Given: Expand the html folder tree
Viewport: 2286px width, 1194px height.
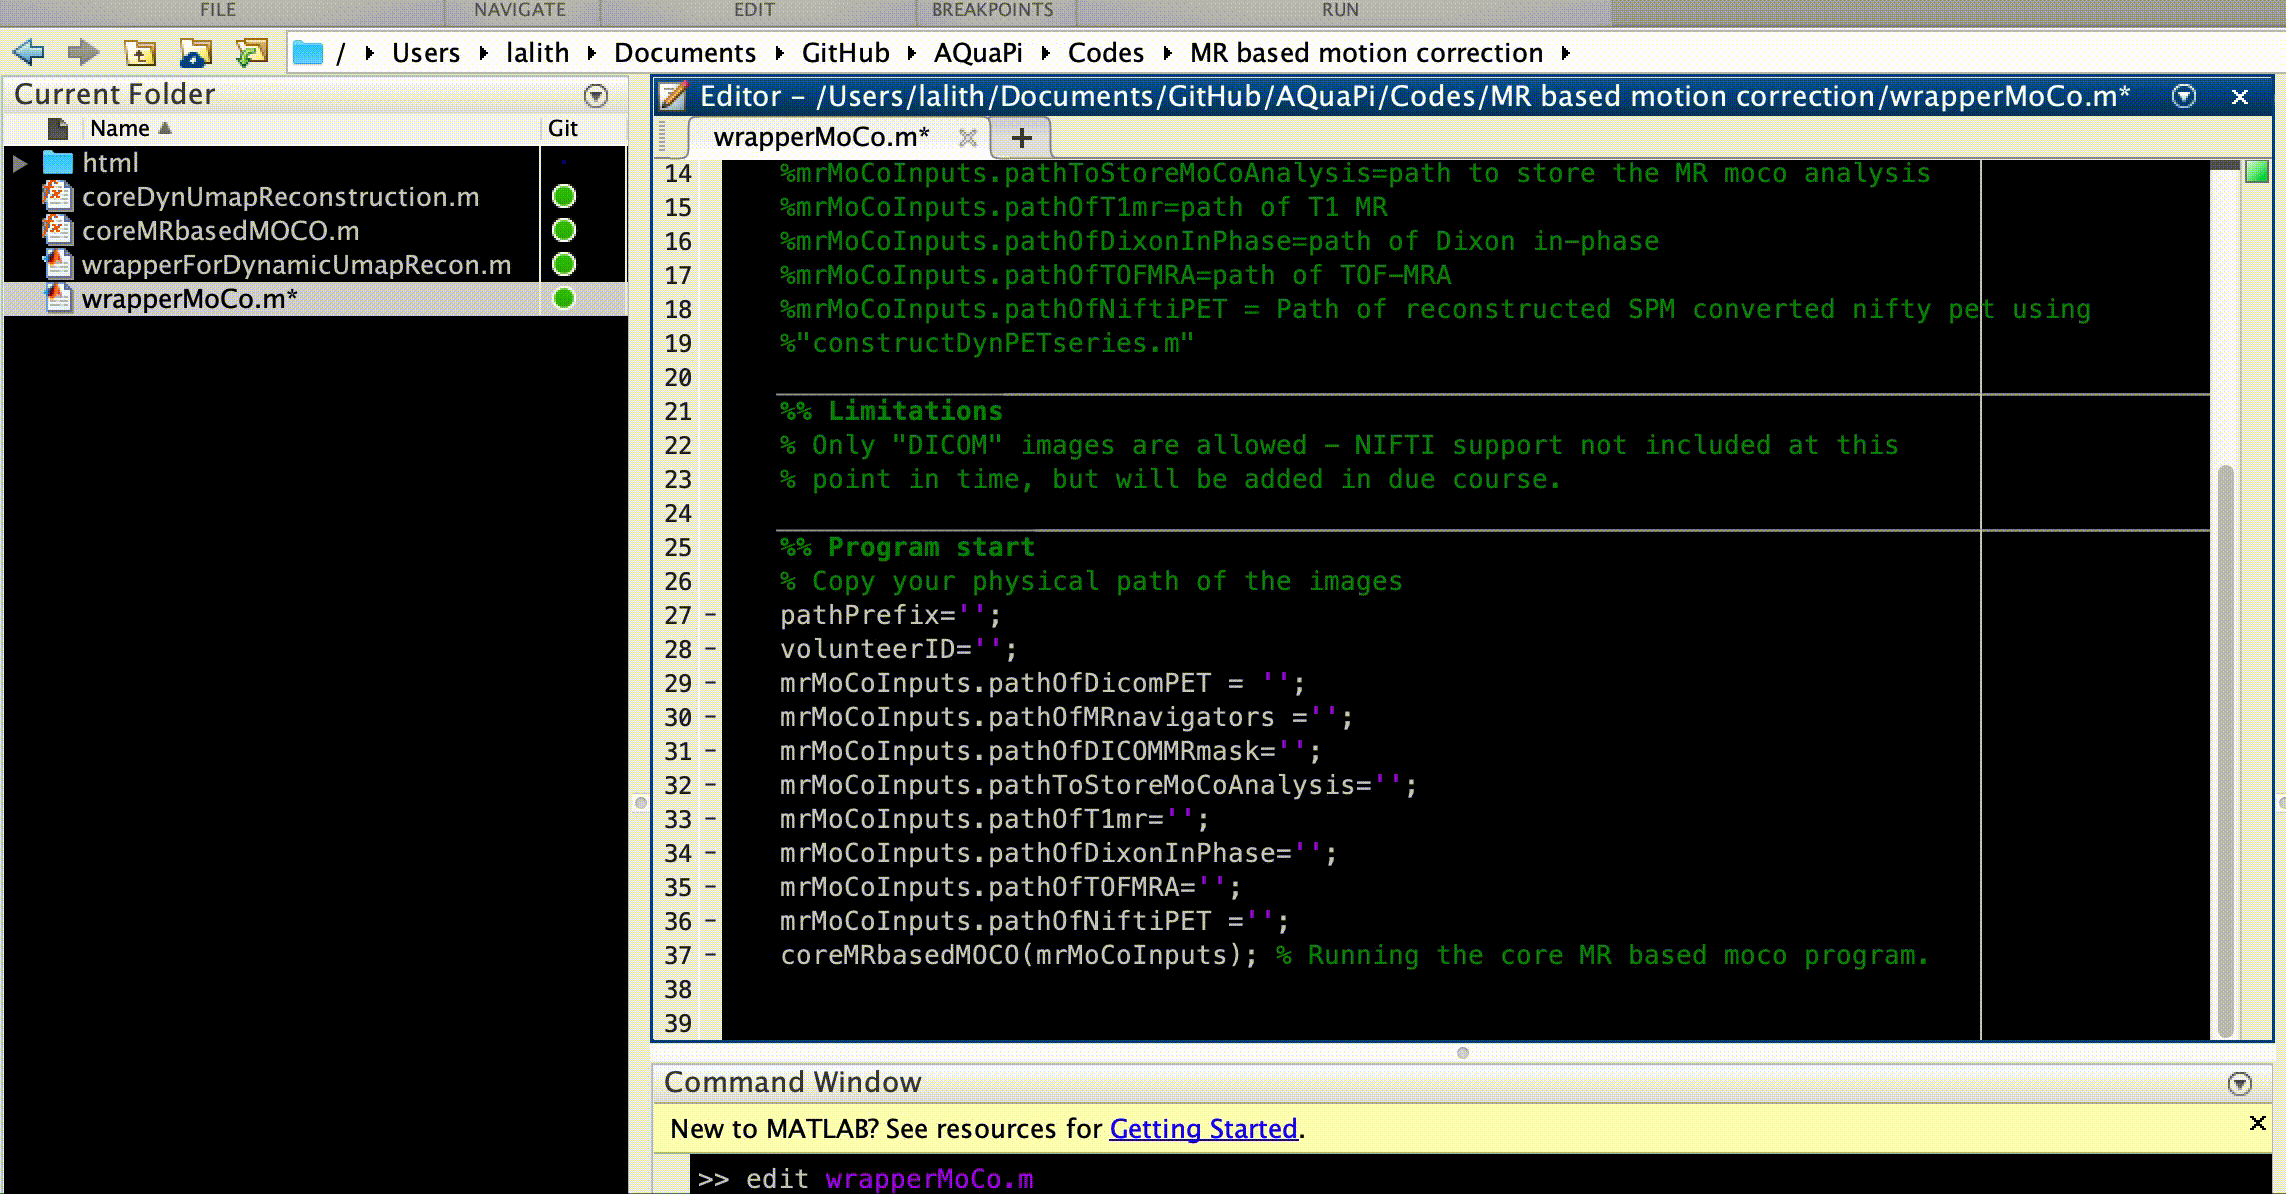Looking at the screenshot, I should [x=20, y=163].
